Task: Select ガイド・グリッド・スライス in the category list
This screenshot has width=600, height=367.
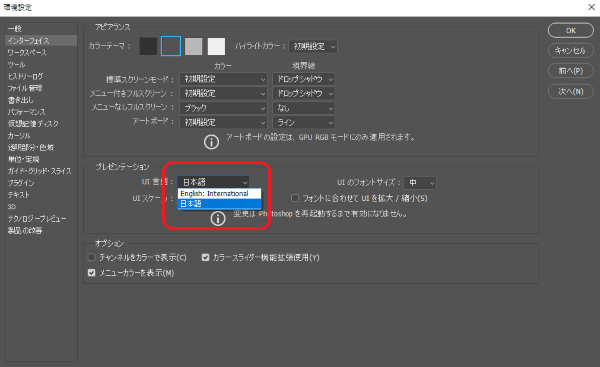Action: coord(41,171)
